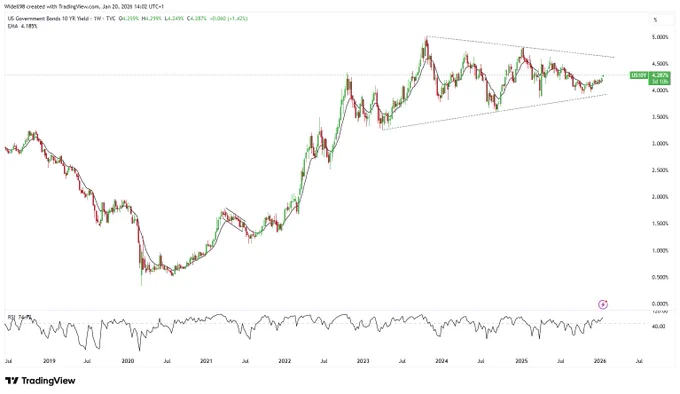Click the 0.500% price axis label
Viewport: 680px width, 394px height.
pyautogui.click(x=660, y=277)
